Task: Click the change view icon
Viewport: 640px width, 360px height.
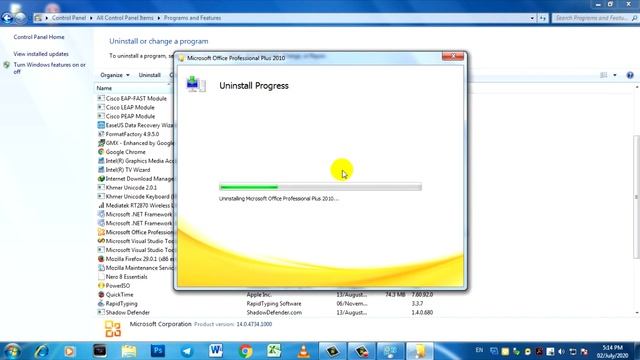Action: pyautogui.click(x=604, y=75)
